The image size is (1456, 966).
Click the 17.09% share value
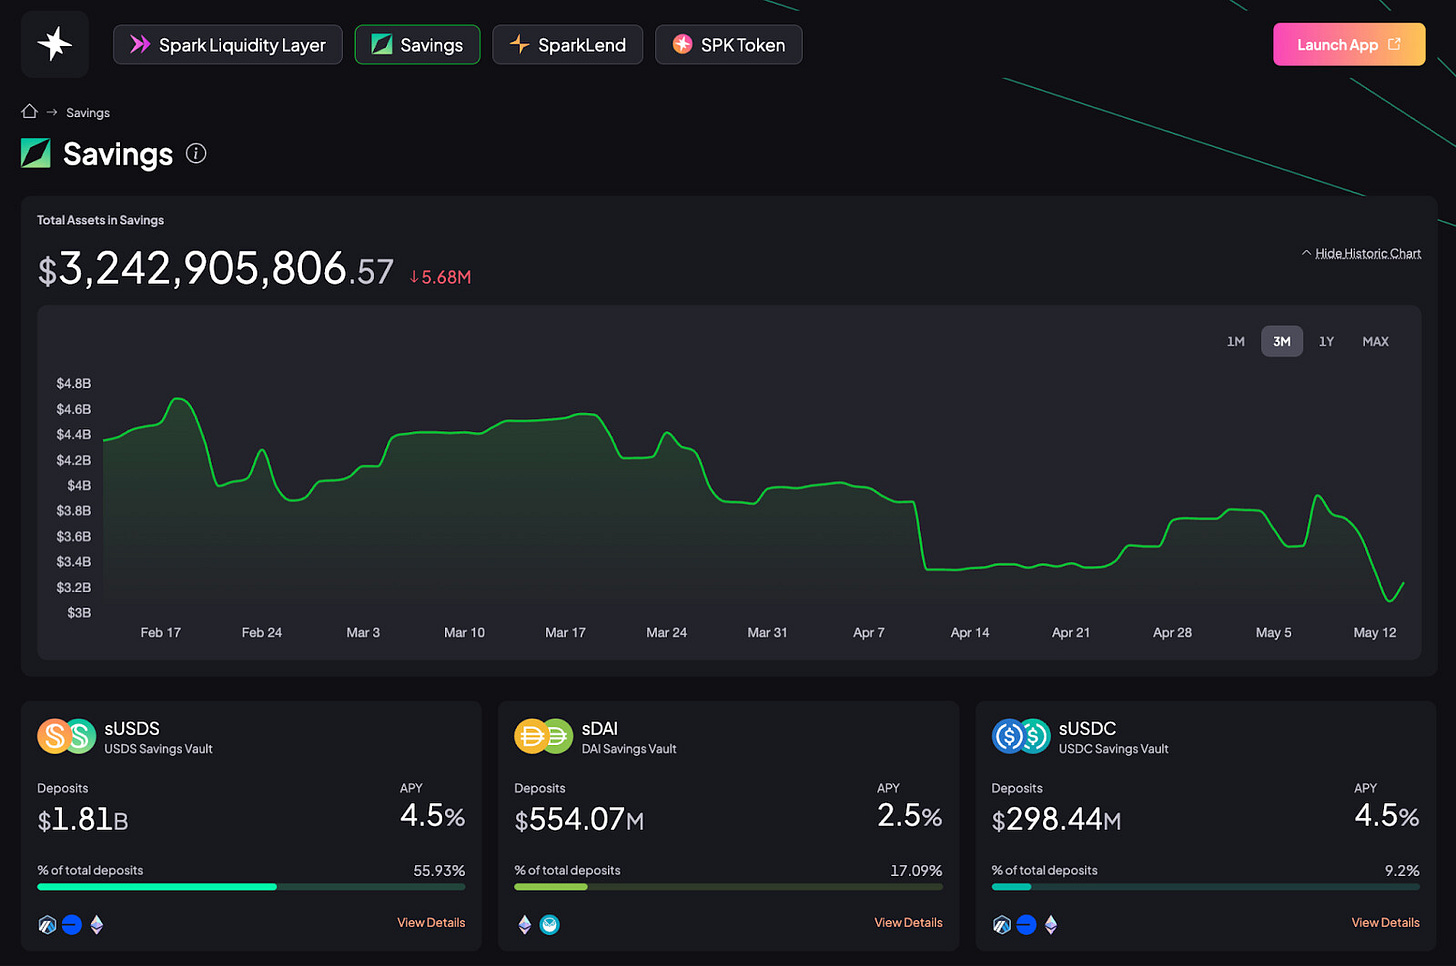coord(916,871)
